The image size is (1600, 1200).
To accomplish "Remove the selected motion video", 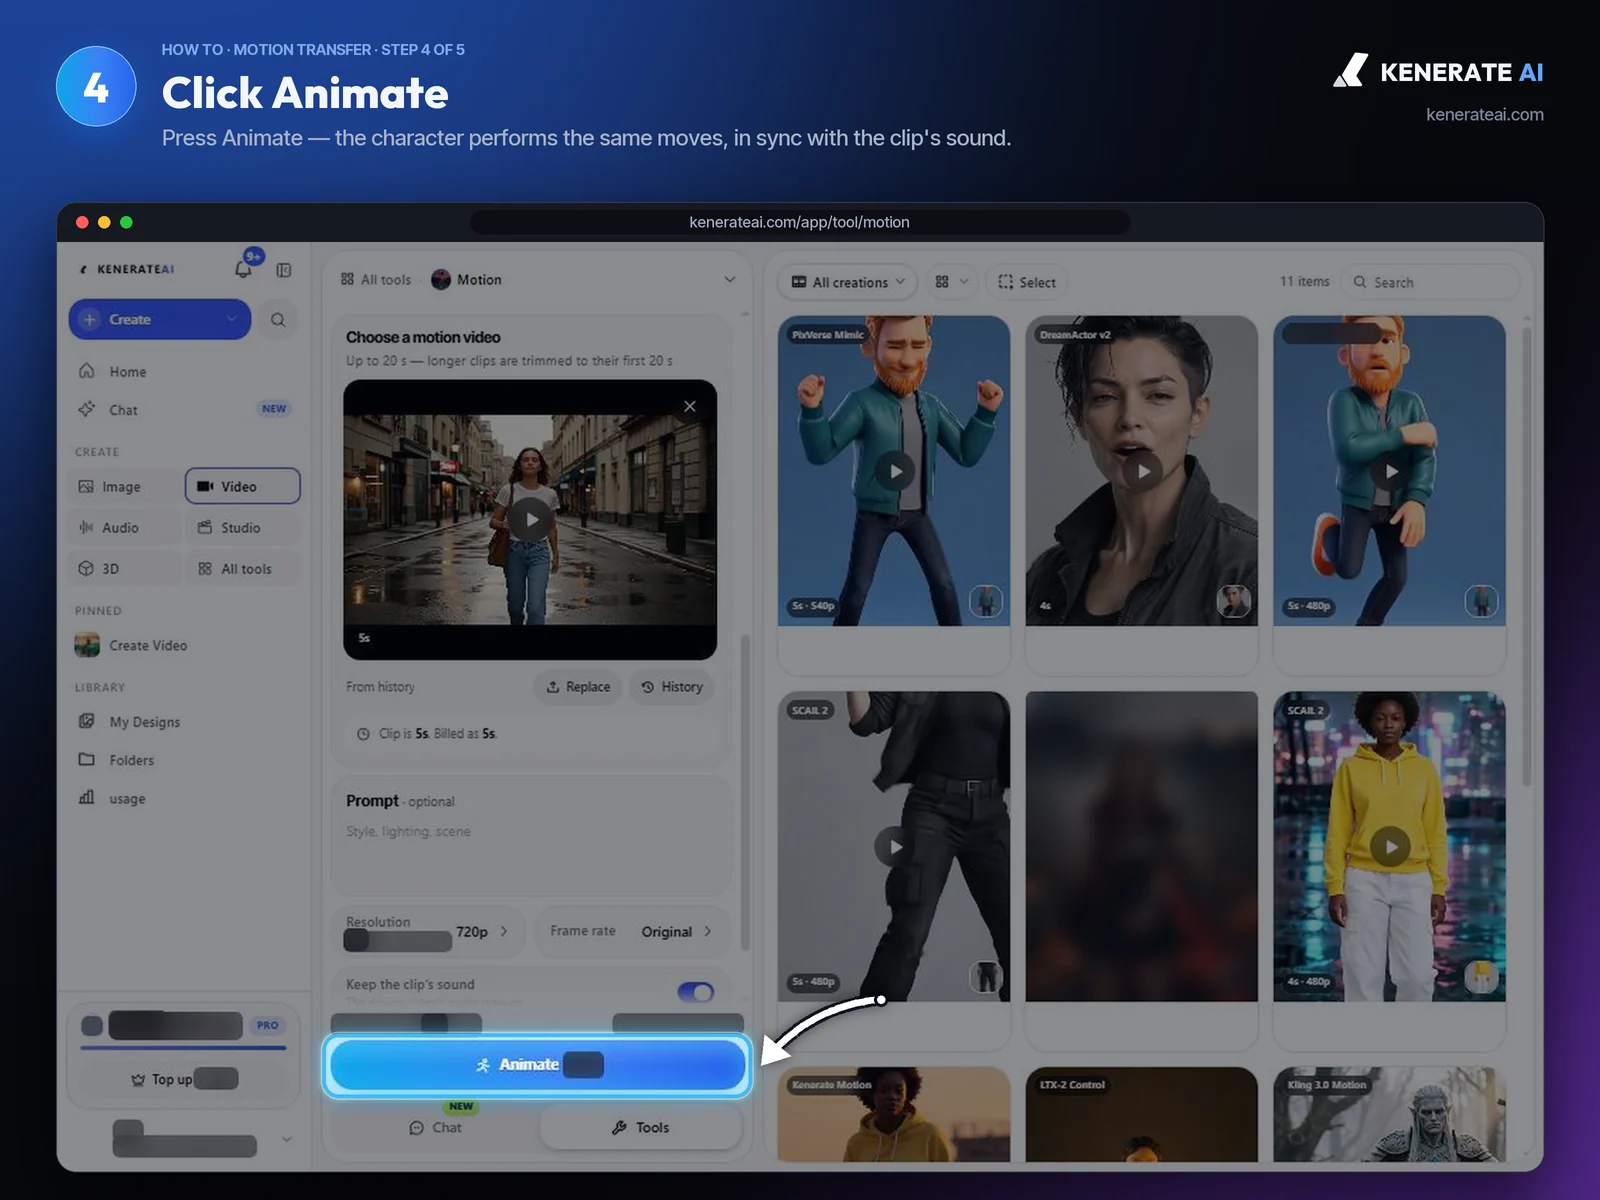I will pyautogui.click(x=690, y=406).
